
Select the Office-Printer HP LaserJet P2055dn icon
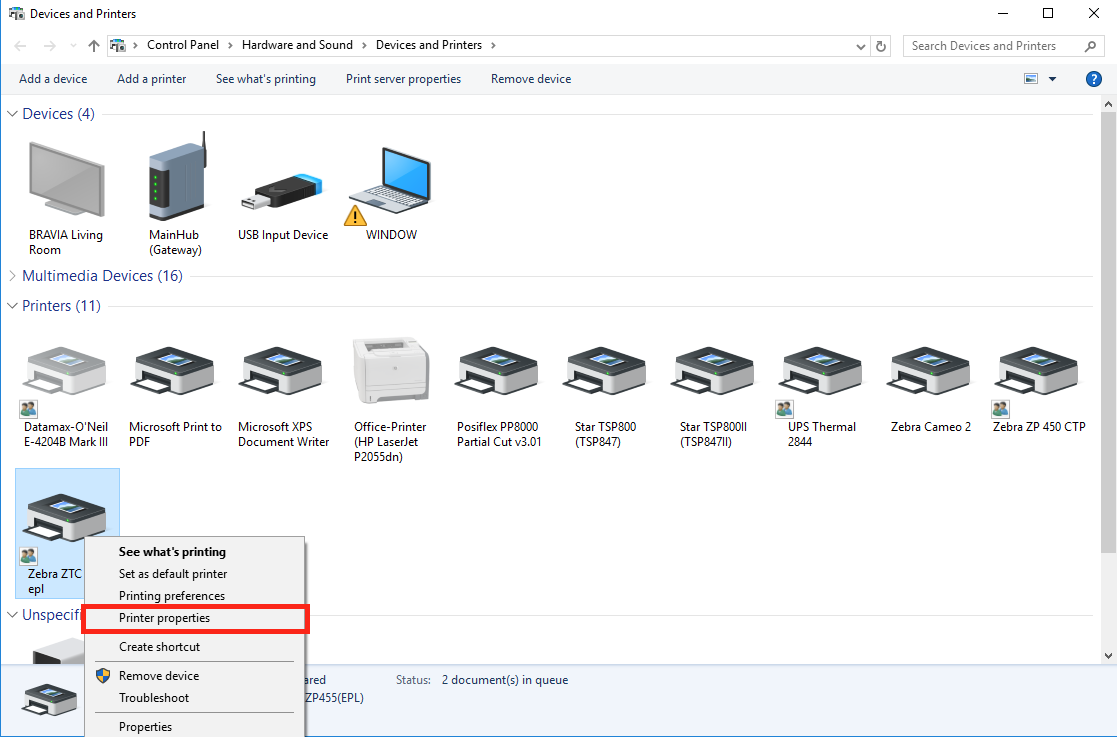click(390, 371)
